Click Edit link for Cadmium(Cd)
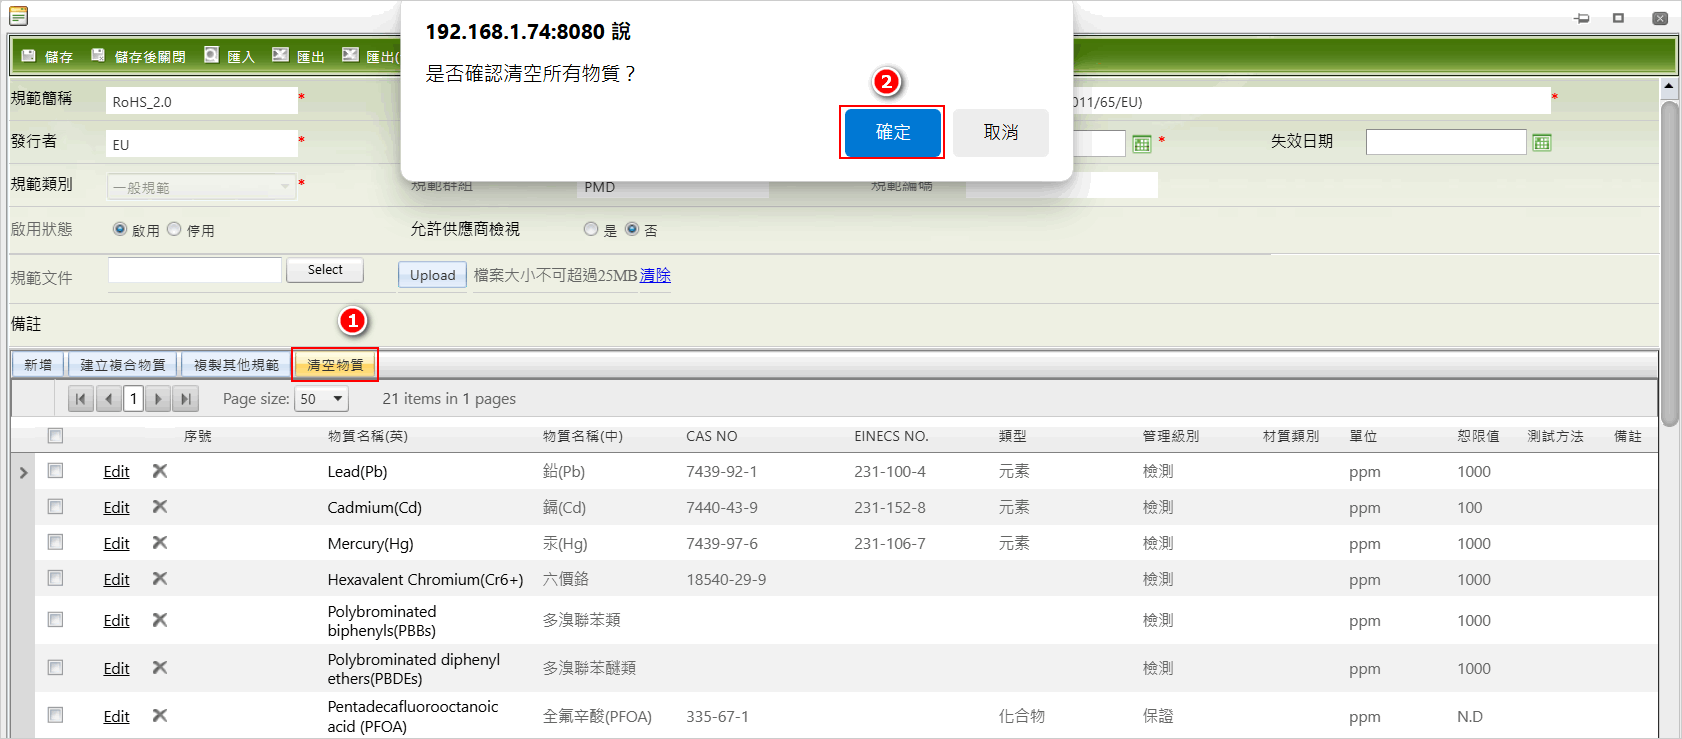Viewport: 1682px width, 739px height. [116, 508]
